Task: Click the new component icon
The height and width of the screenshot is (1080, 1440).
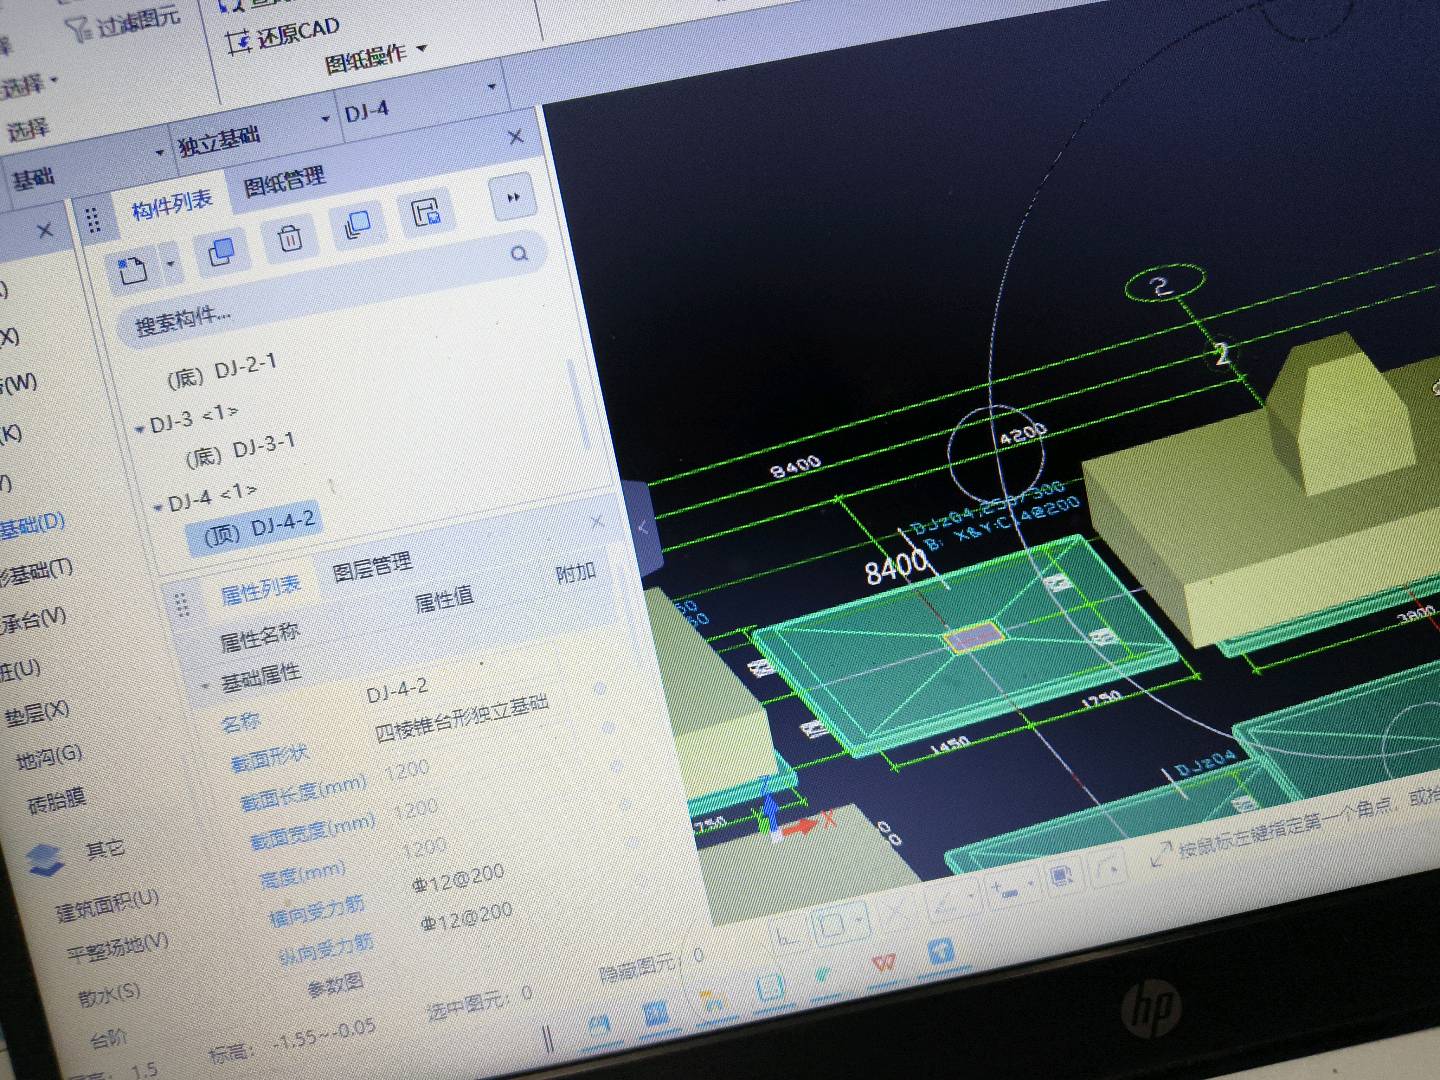Action: [133, 269]
